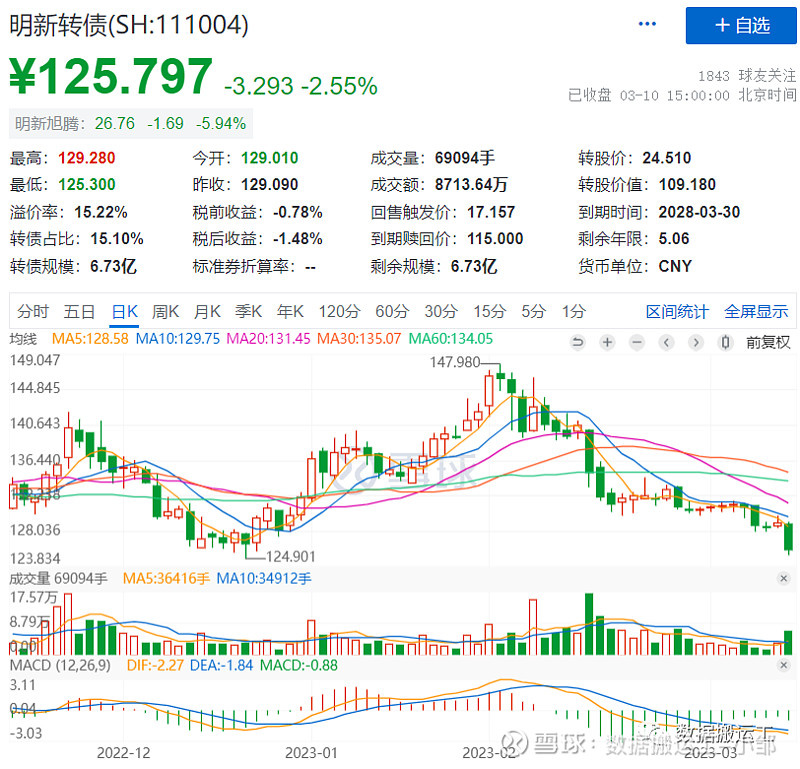
Task: Open 区间统计 range statistics
Action: (x=678, y=311)
